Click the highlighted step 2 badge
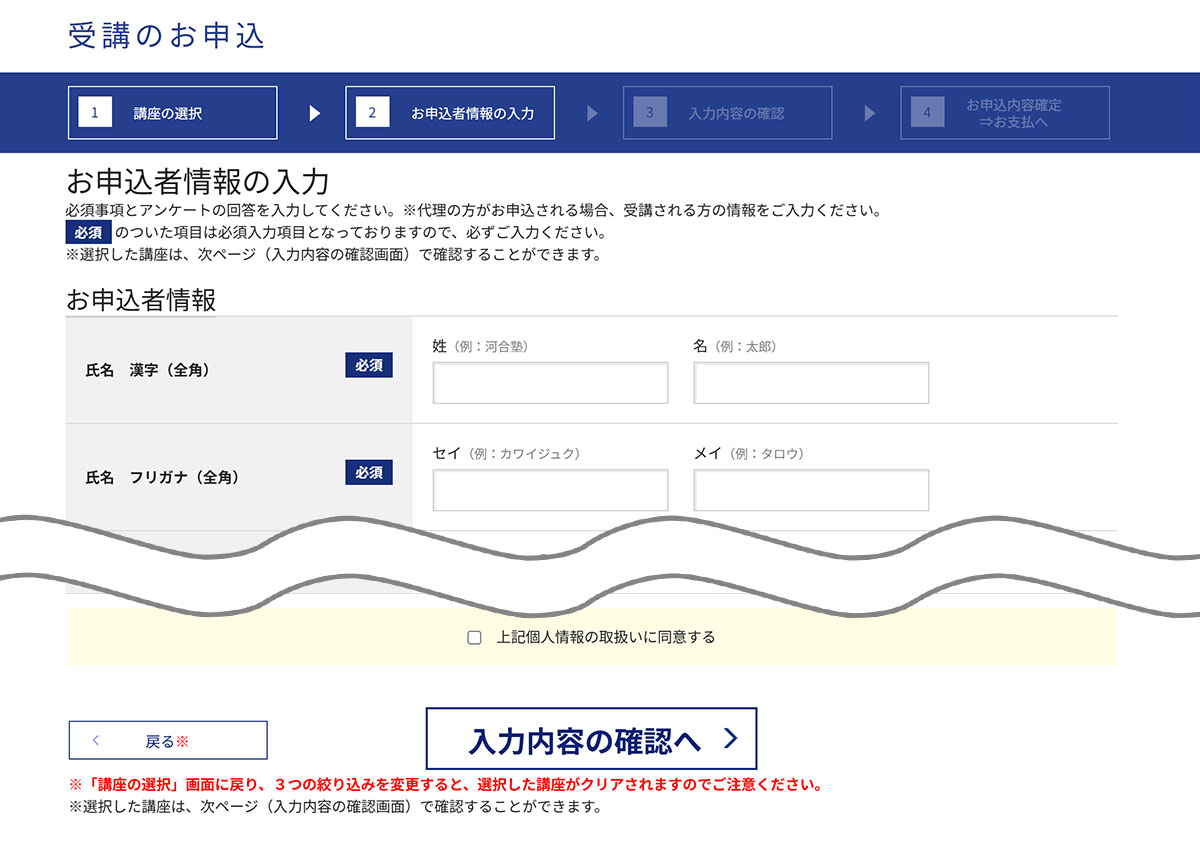 tap(372, 112)
